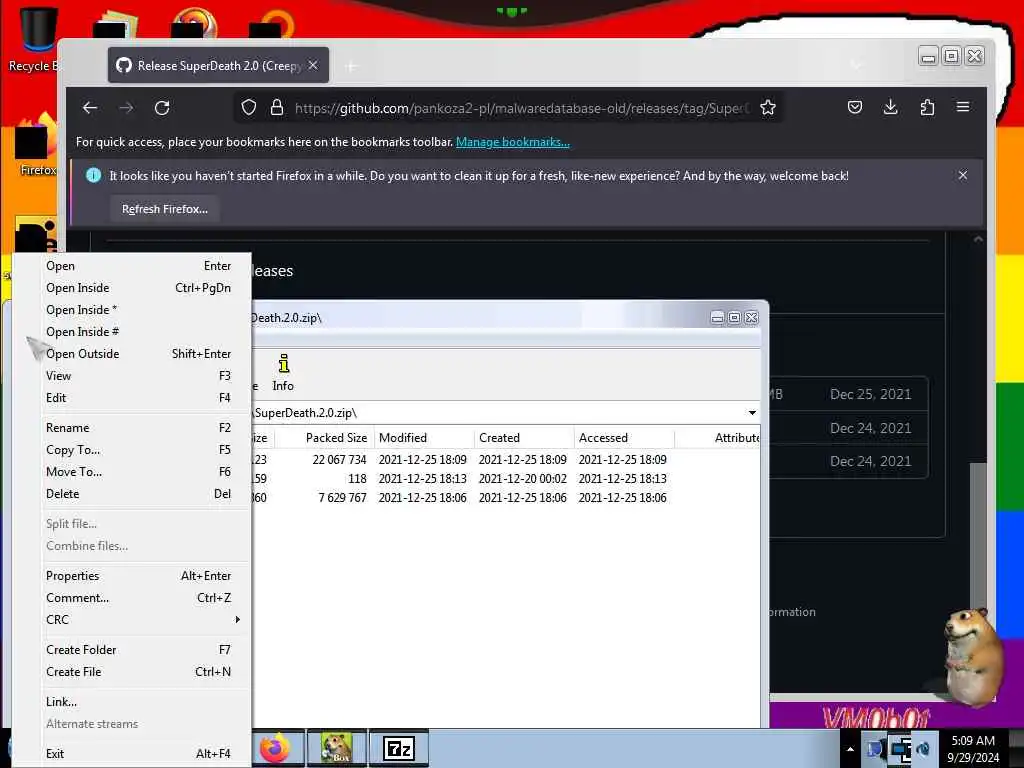Screen dimensions: 1024x768
Task: Close the SuperDeath 2.0 release tab
Action: coord(313,65)
